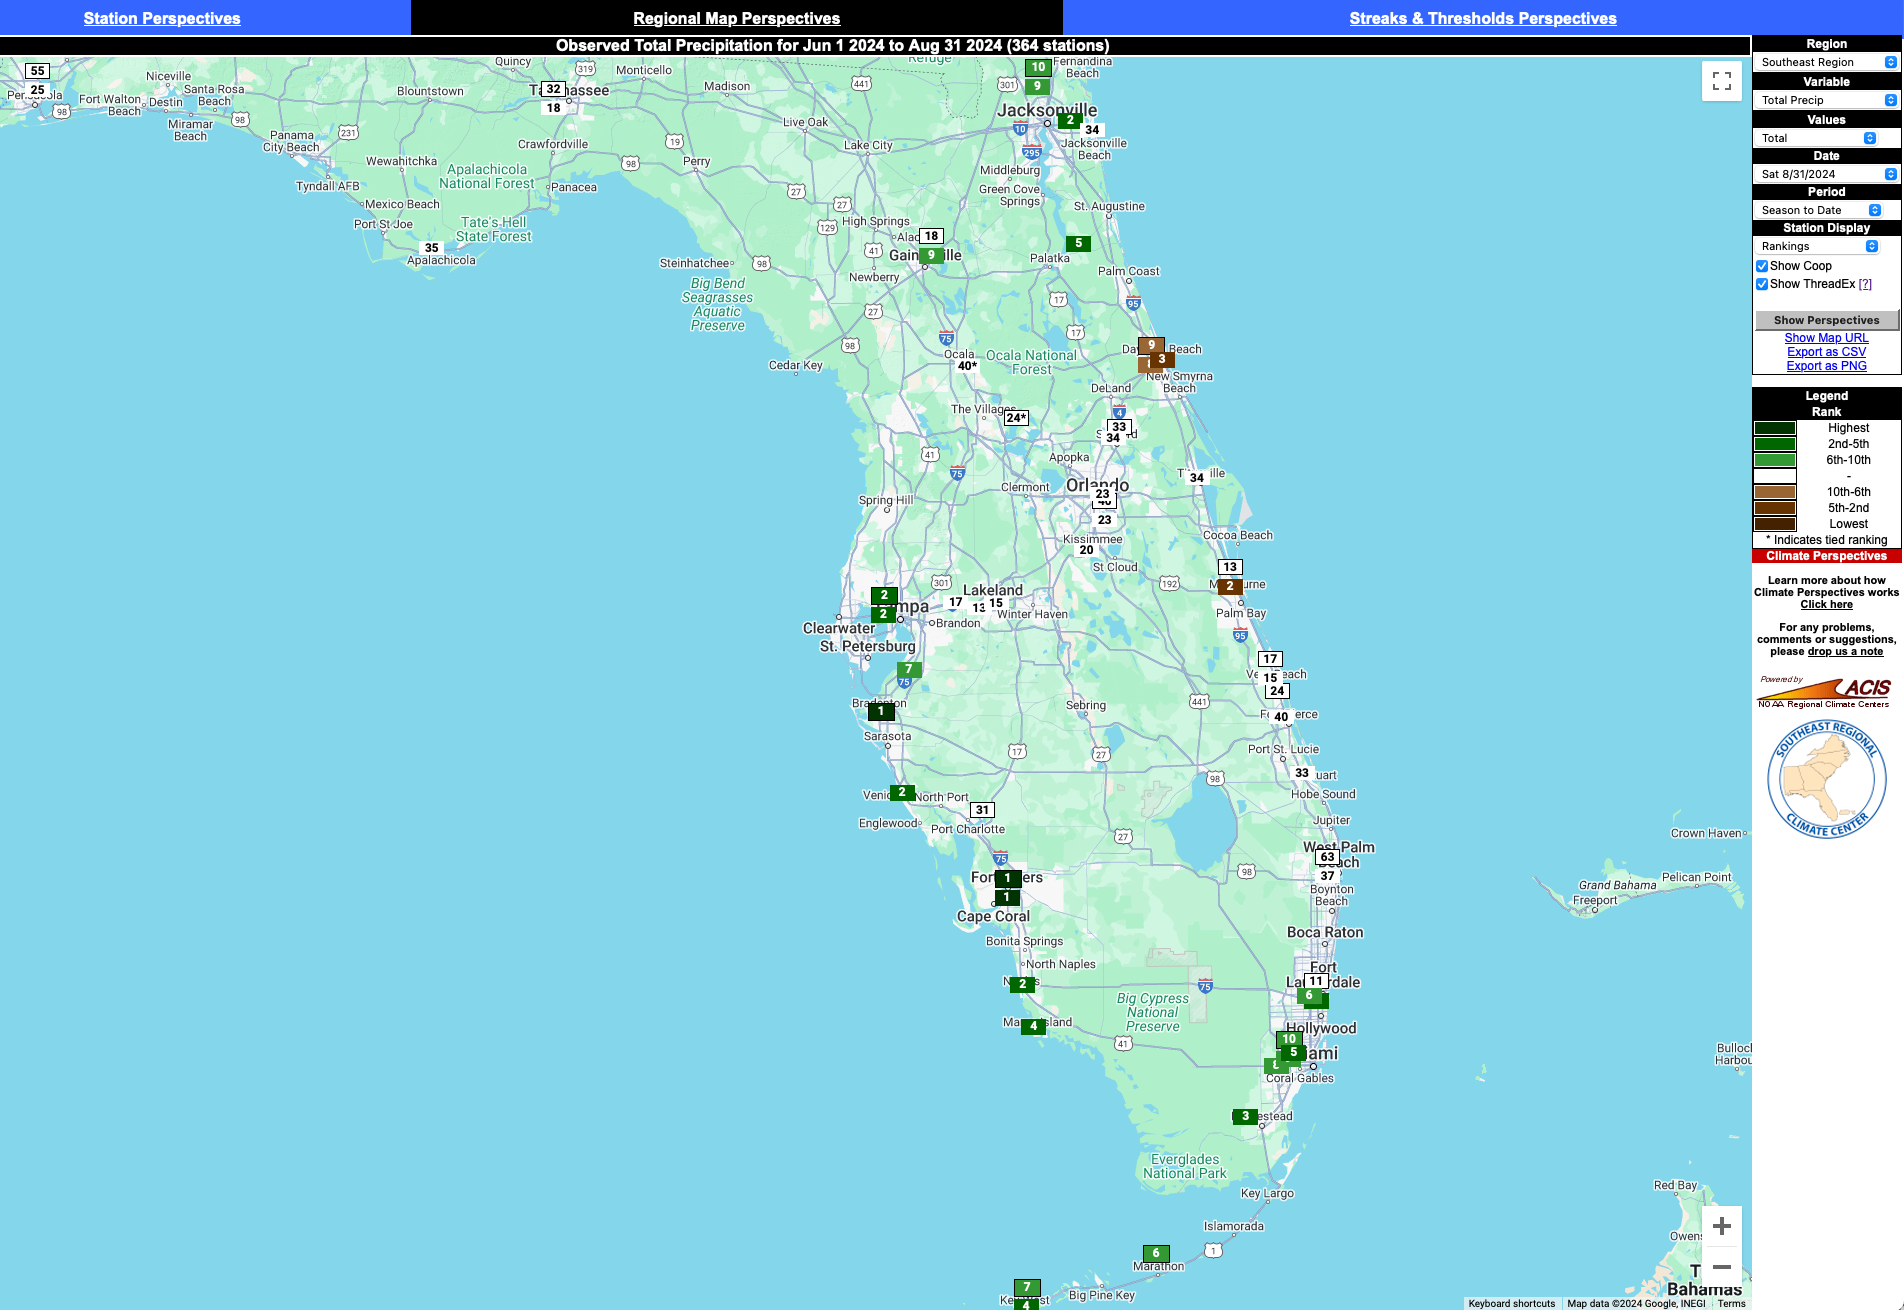Click station marker 6 near Marathon

tap(1156, 1253)
